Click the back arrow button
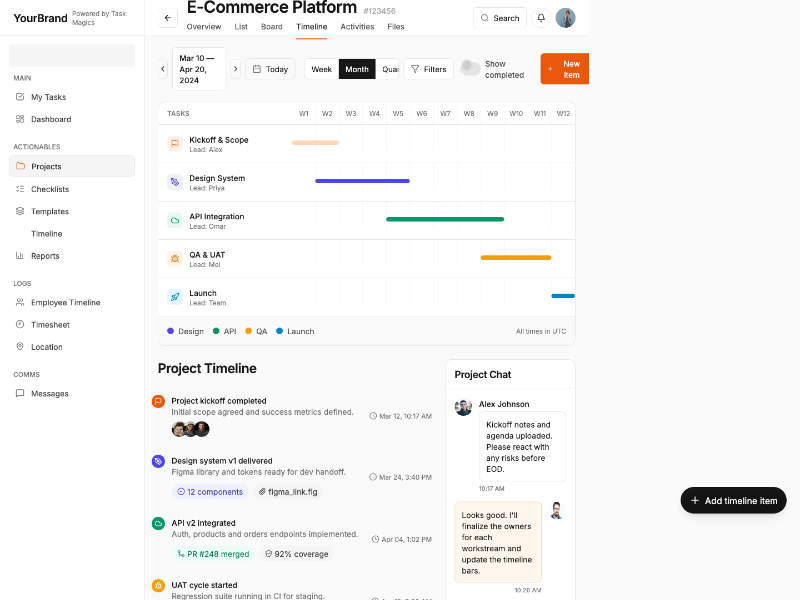Image resolution: width=800 pixels, height=600 pixels. (167, 18)
